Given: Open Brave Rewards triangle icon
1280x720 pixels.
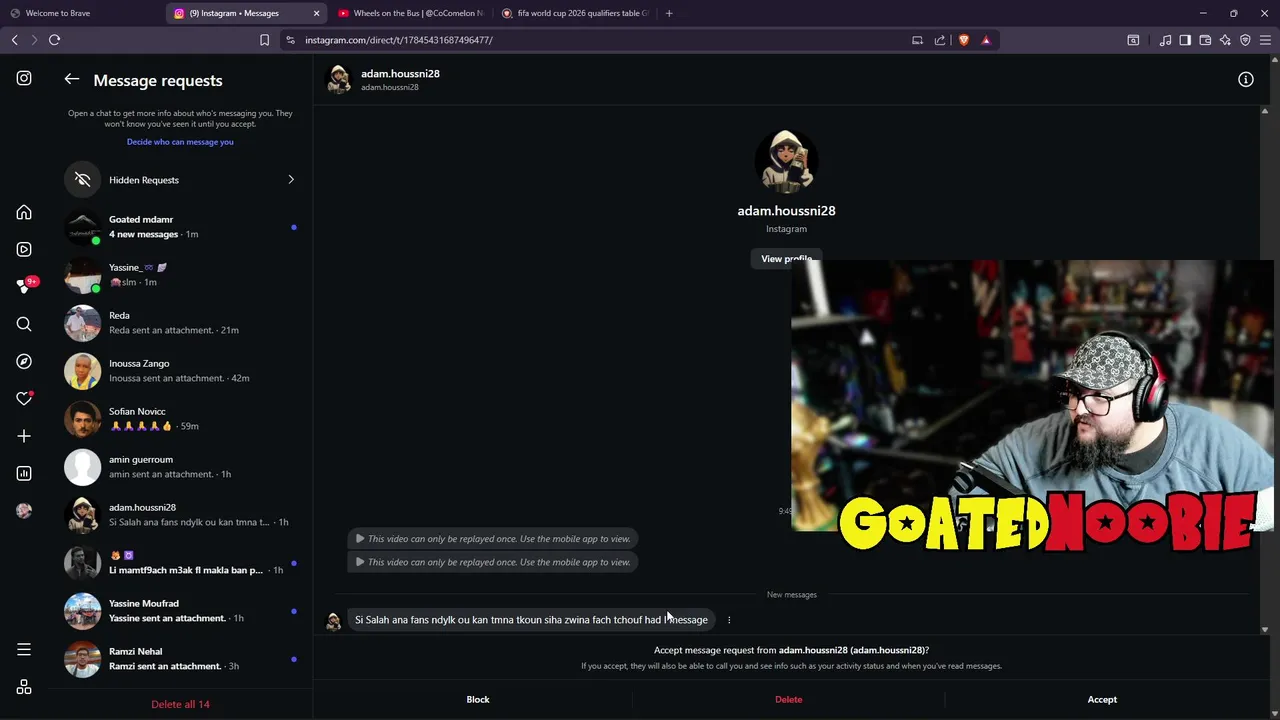Looking at the screenshot, I should pyautogui.click(x=986, y=40).
